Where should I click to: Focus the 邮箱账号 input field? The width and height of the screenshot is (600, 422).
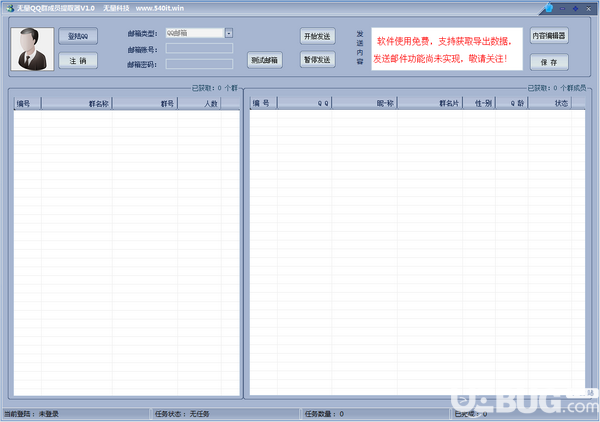[199, 48]
